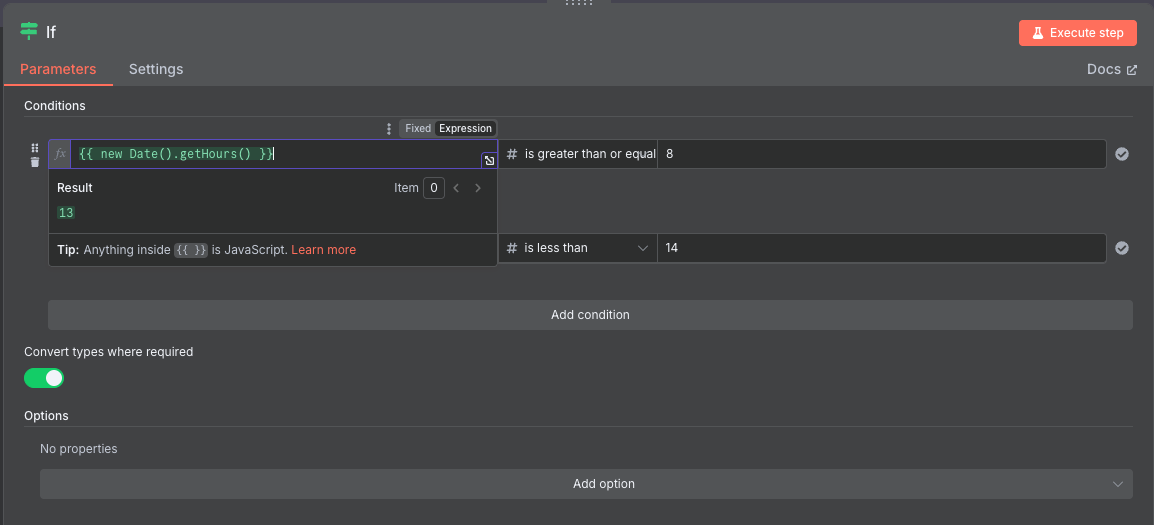Disable Convert types where required toggle
Screen dimensions: 1154x525
coord(44,378)
